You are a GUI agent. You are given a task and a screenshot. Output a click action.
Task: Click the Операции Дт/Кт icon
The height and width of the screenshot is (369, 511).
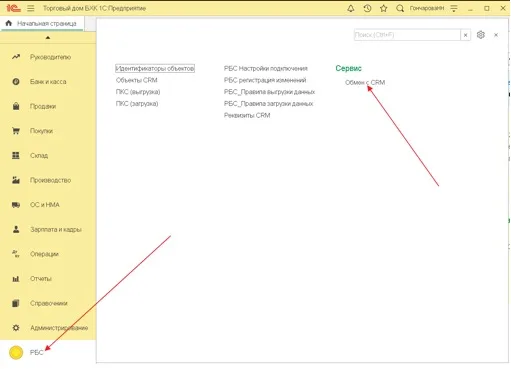[16, 254]
